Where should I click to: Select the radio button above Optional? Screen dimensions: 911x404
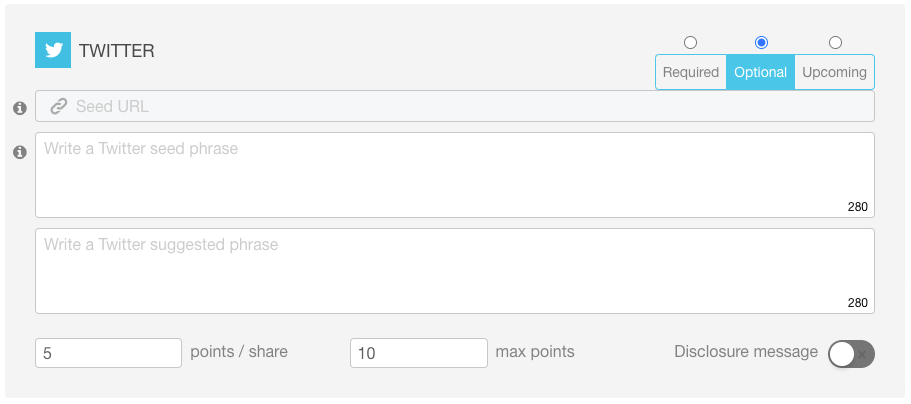[x=761, y=42]
